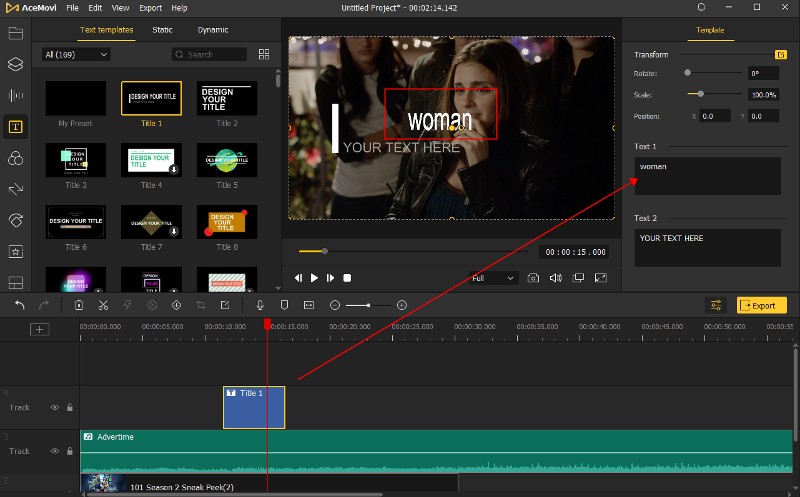Viewport: 800px width, 497px height.
Task: Open the Animation sidebar icon
Action: tap(16, 220)
